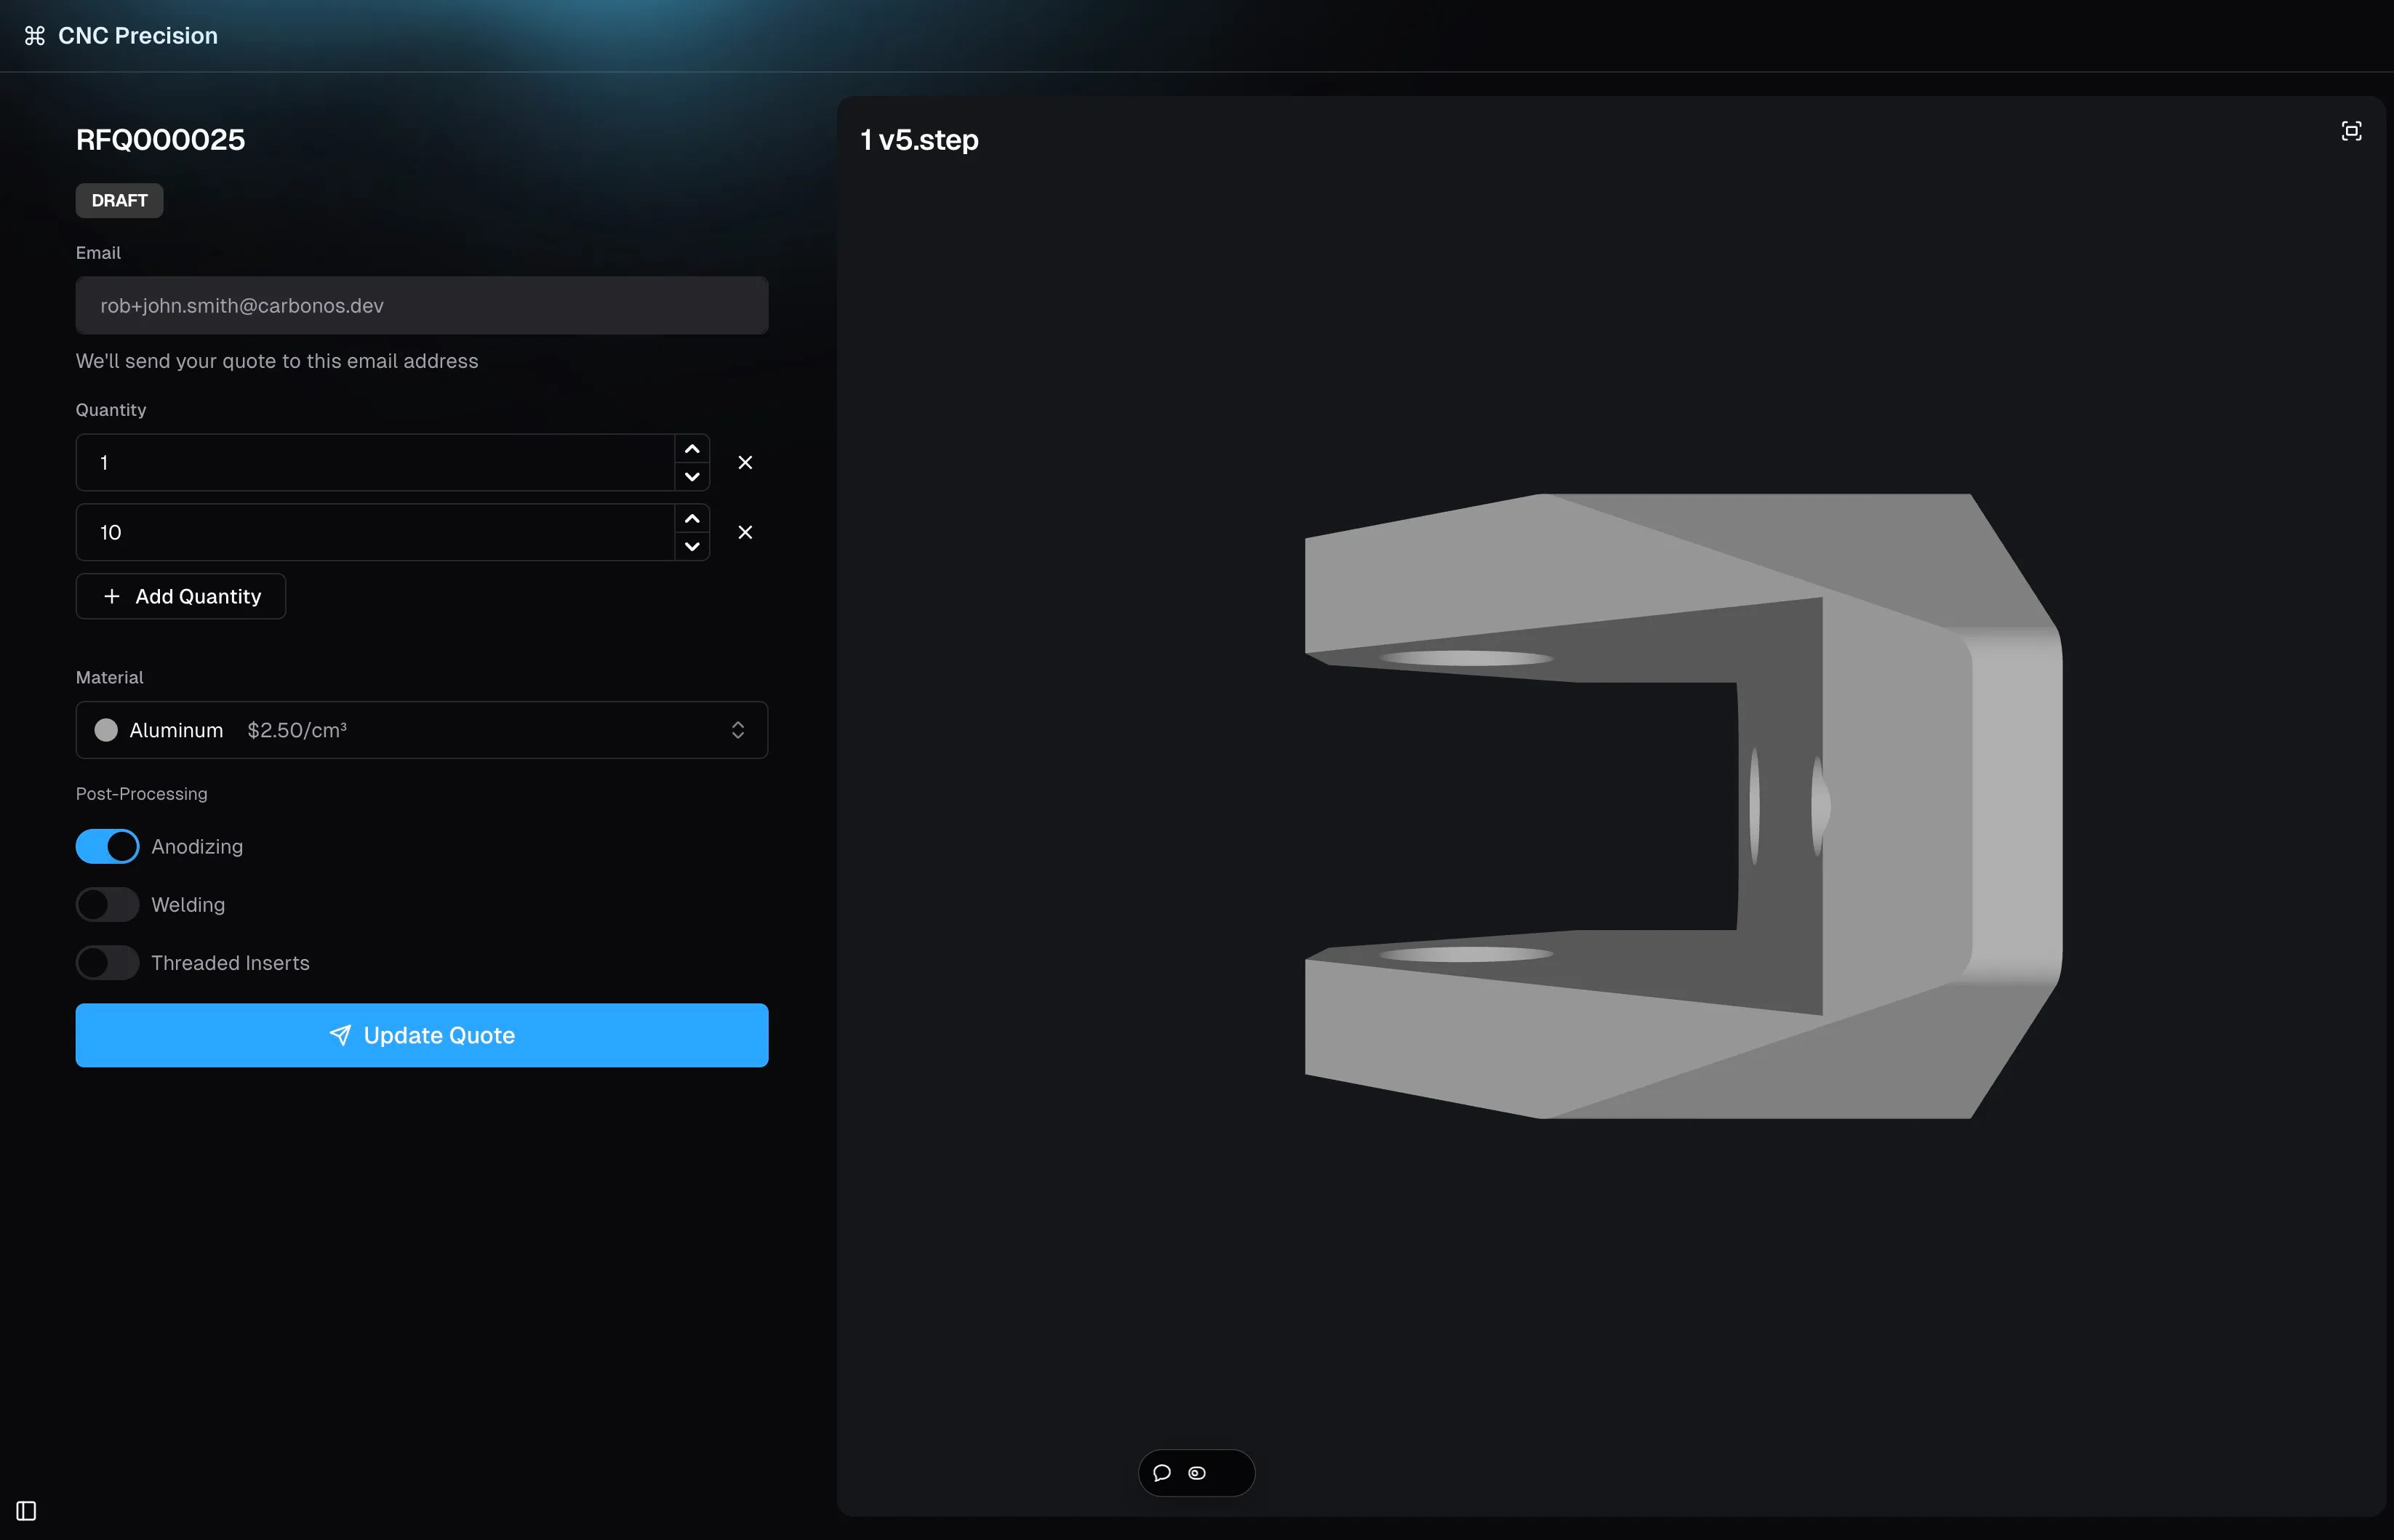2394x1540 pixels.
Task: Click the CNC Precision logo icon
Action: tap(35, 36)
